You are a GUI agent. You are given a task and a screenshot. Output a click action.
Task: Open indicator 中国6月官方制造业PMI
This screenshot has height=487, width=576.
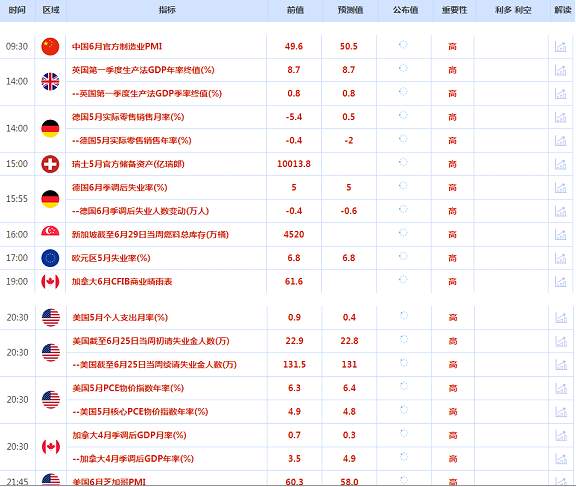pyautogui.click(x=117, y=47)
